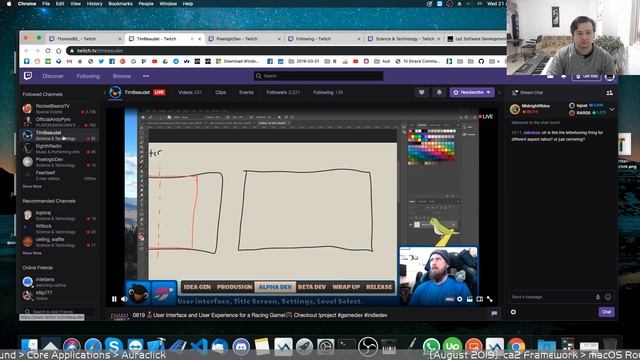Toggle the heart follow button for TimBeaudet
Image resolution: width=640 pixels, height=360 pixels.
(422, 93)
